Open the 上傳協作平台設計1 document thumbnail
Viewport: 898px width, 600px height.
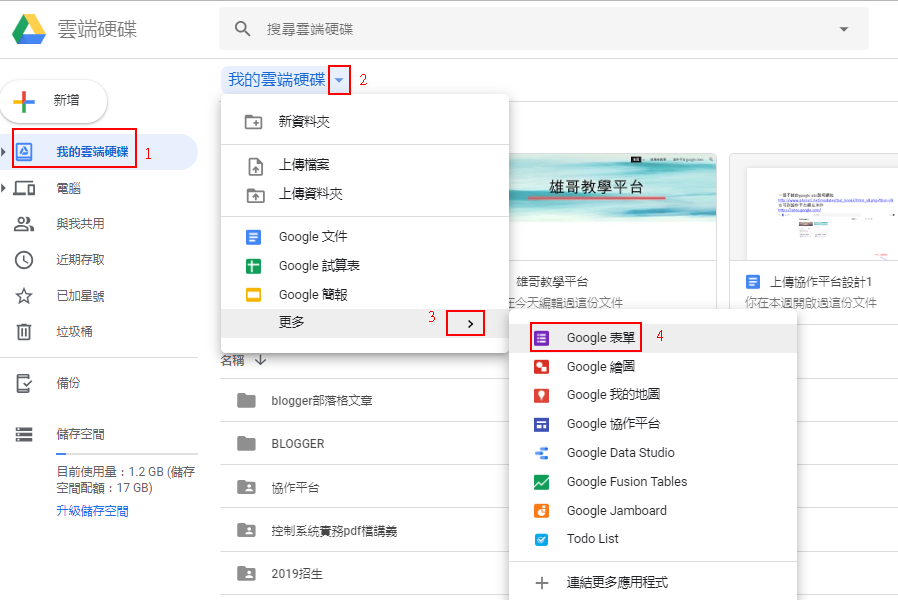pyautogui.click(x=814, y=207)
